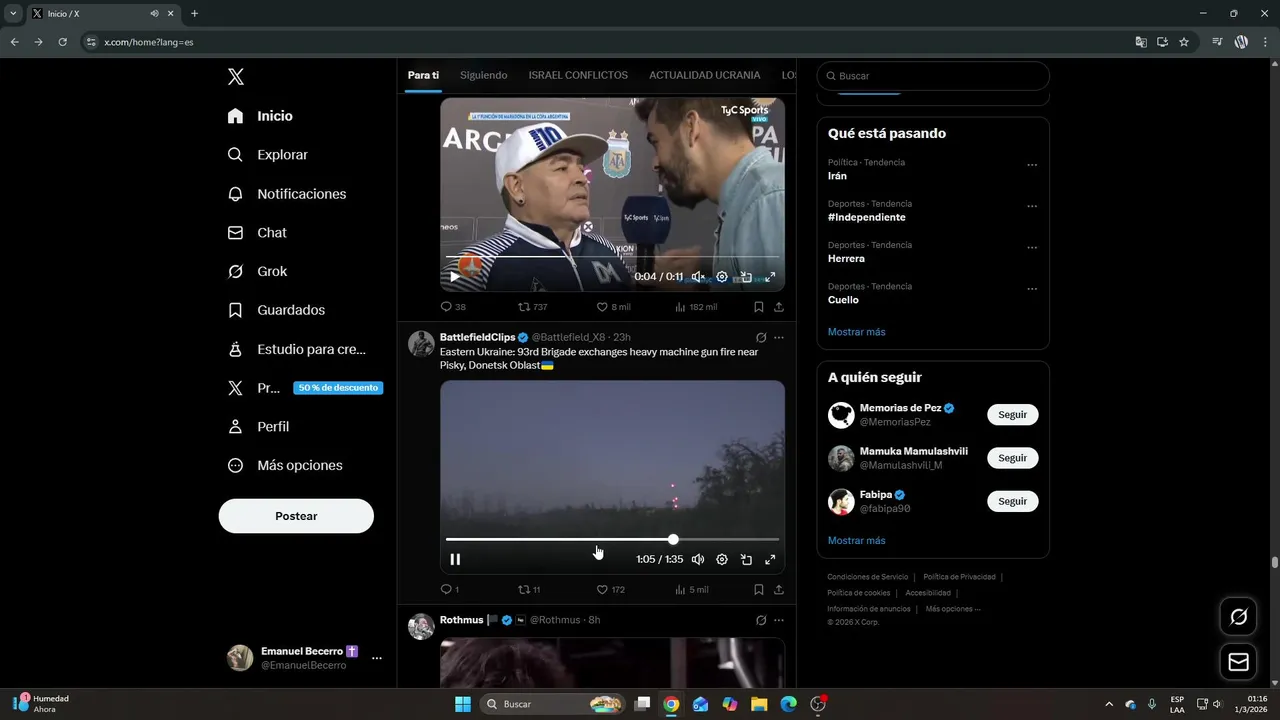Like the BattlefieldClips post with 172 likes
Image resolution: width=1280 pixels, height=720 pixels.
click(x=611, y=590)
